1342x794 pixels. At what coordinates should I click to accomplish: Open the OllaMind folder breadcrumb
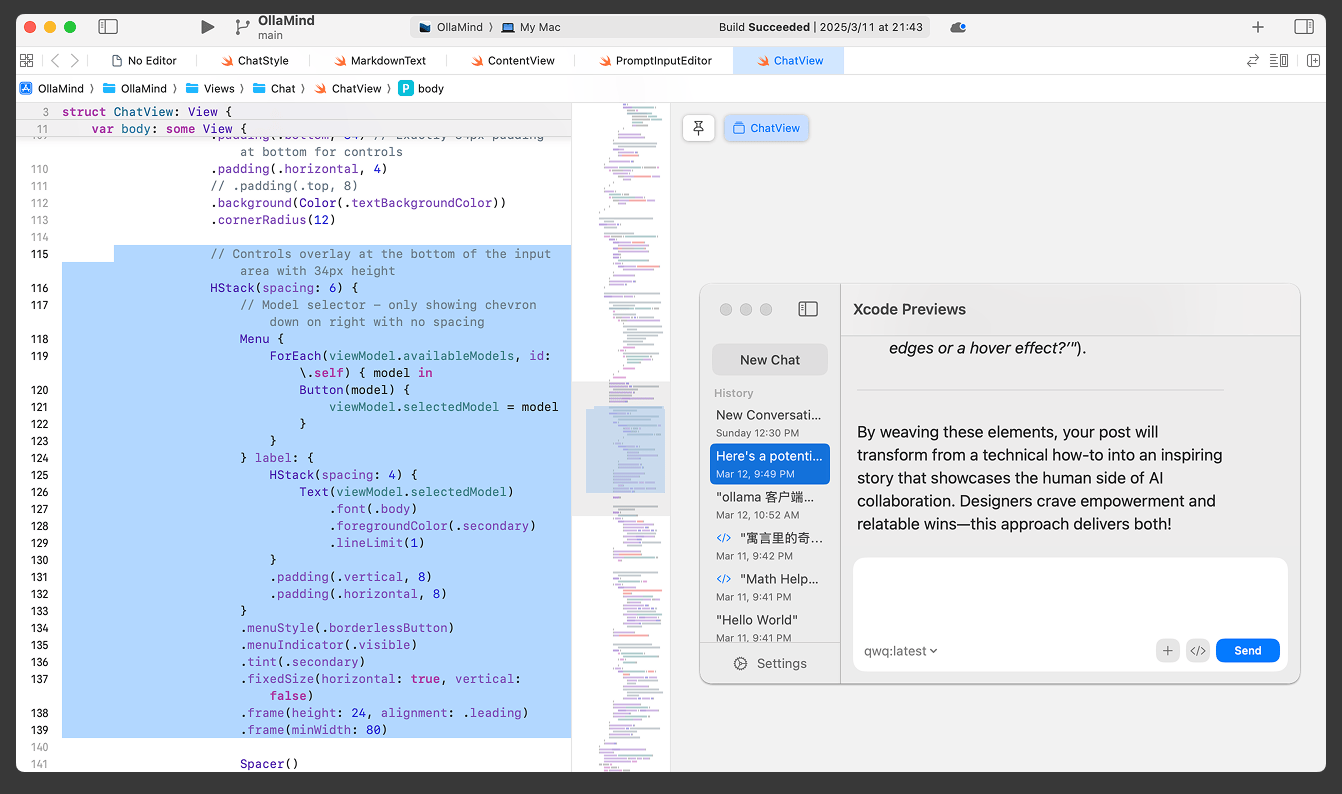coord(136,88)
